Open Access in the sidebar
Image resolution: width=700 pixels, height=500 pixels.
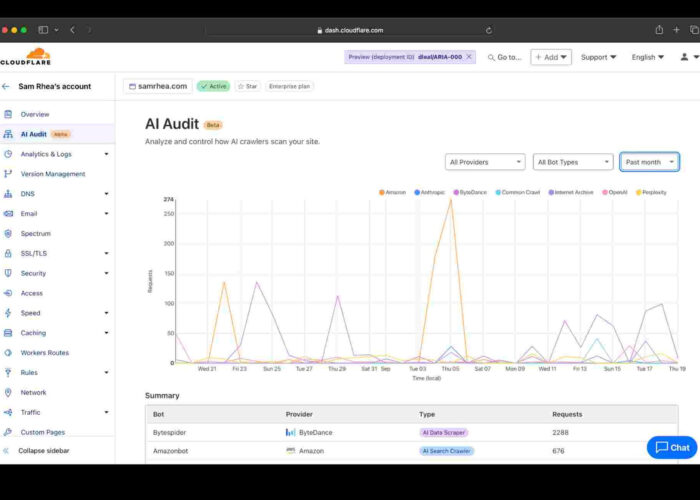point(31,293)
